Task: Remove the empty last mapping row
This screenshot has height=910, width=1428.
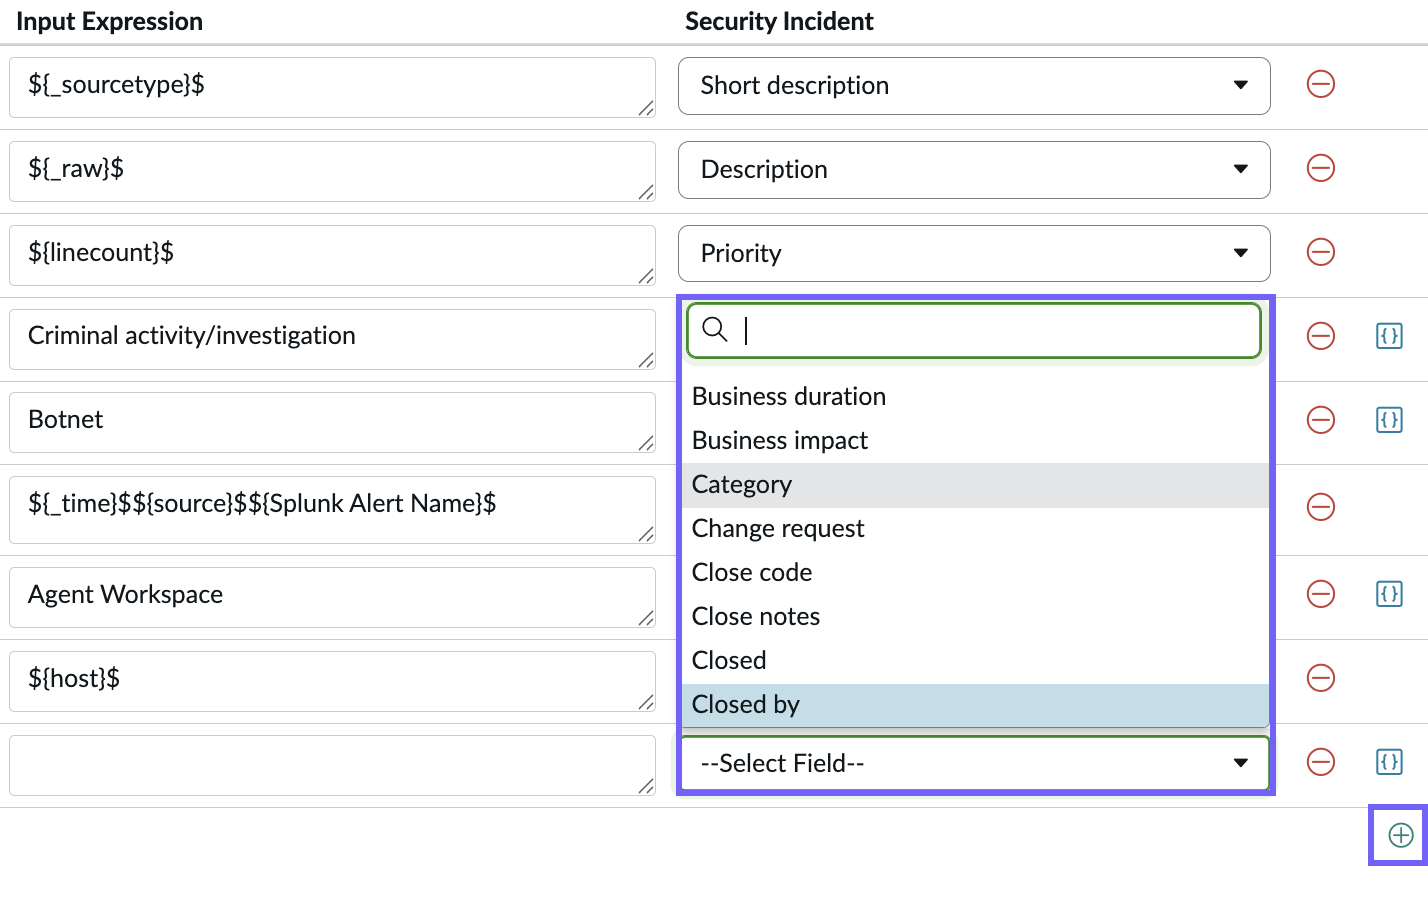Action: point(1321,762)
